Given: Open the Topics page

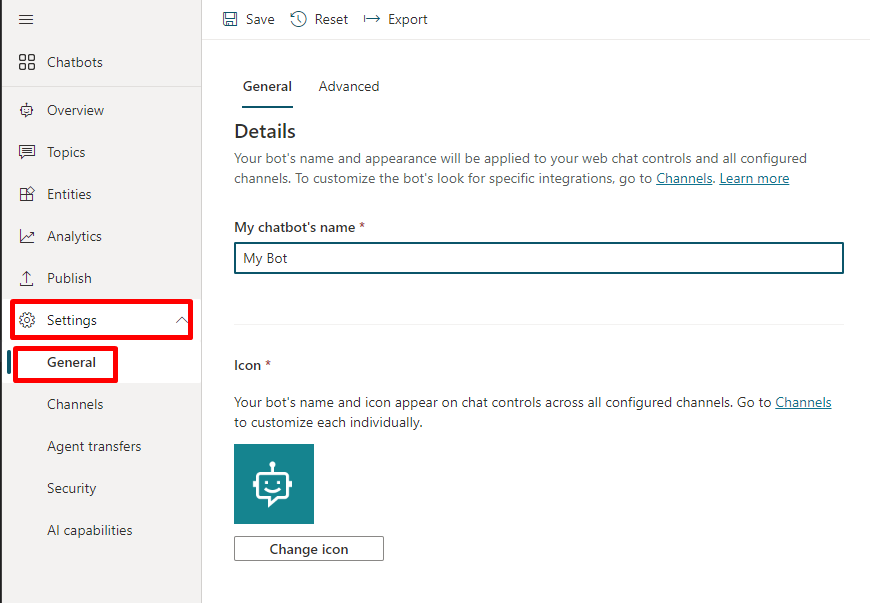Looking at the screenshot, I should click(x=66, y=153).
